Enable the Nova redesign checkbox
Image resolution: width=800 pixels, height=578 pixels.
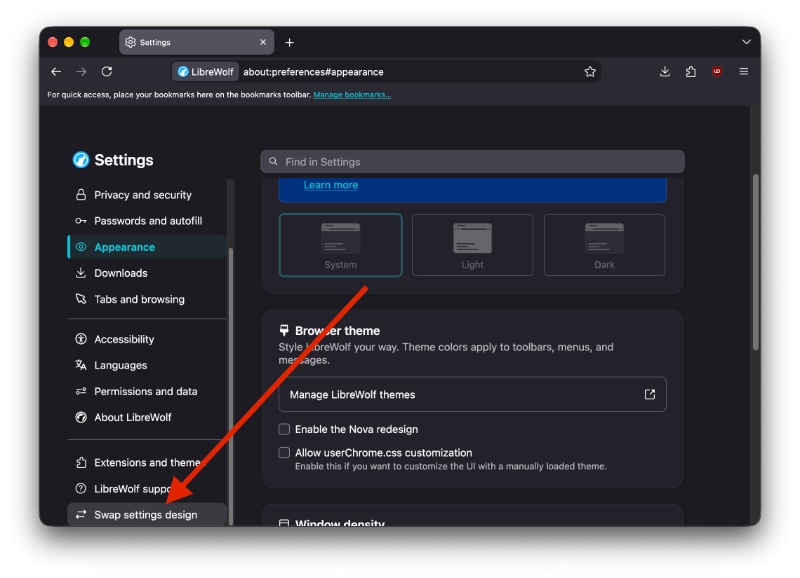284,429
